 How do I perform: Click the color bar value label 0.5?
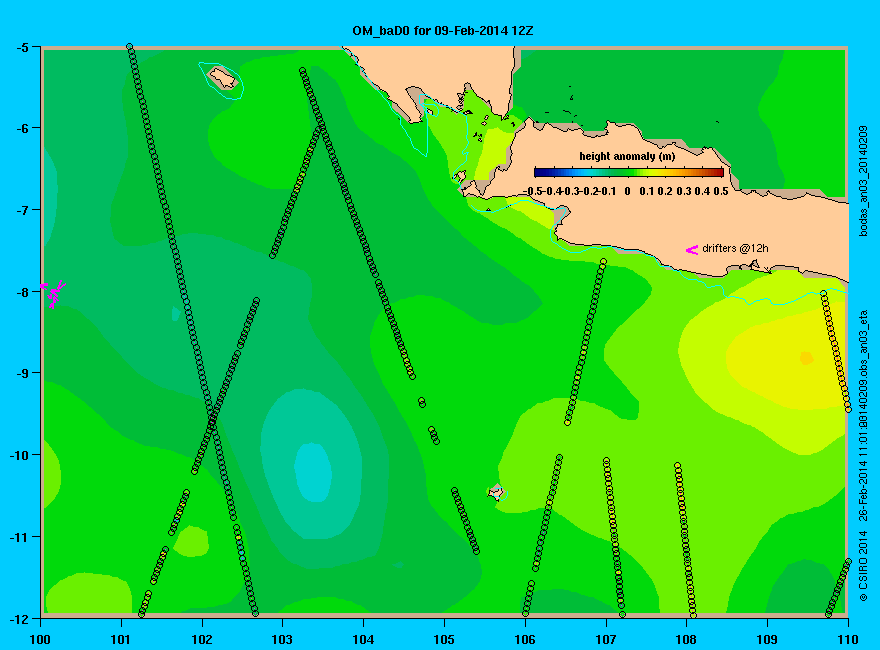click(721, 191)
